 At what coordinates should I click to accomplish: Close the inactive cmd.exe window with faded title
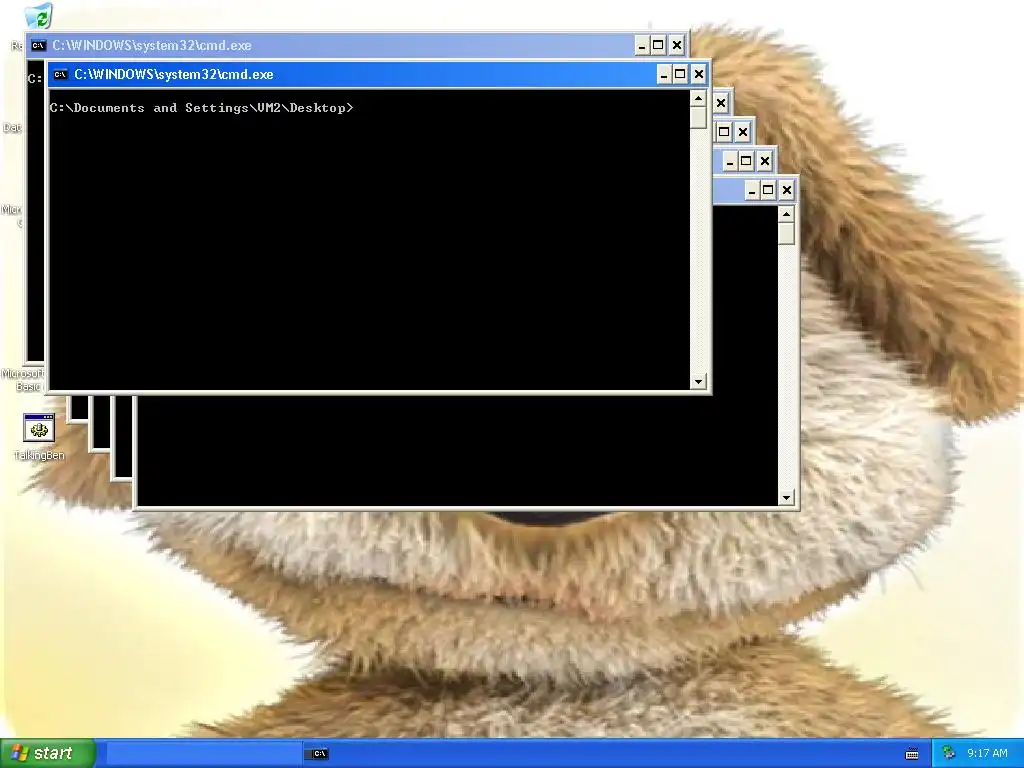click(677, 45)
